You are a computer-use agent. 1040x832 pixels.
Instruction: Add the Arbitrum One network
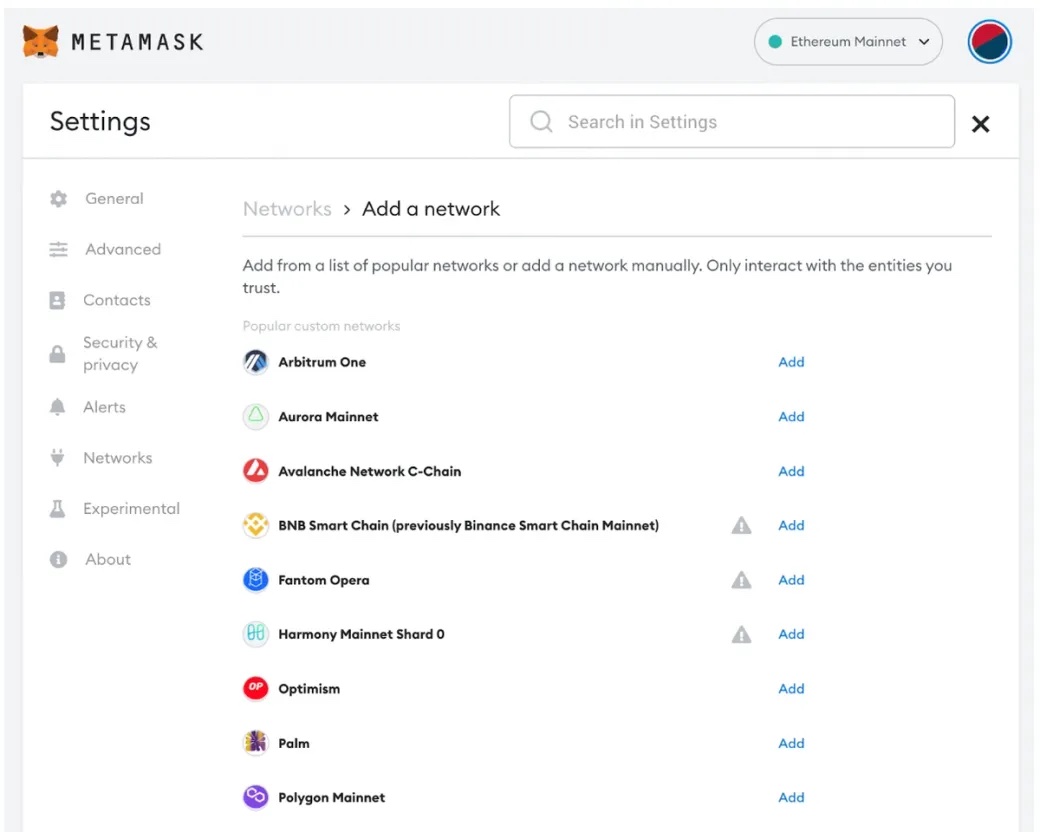791,361
